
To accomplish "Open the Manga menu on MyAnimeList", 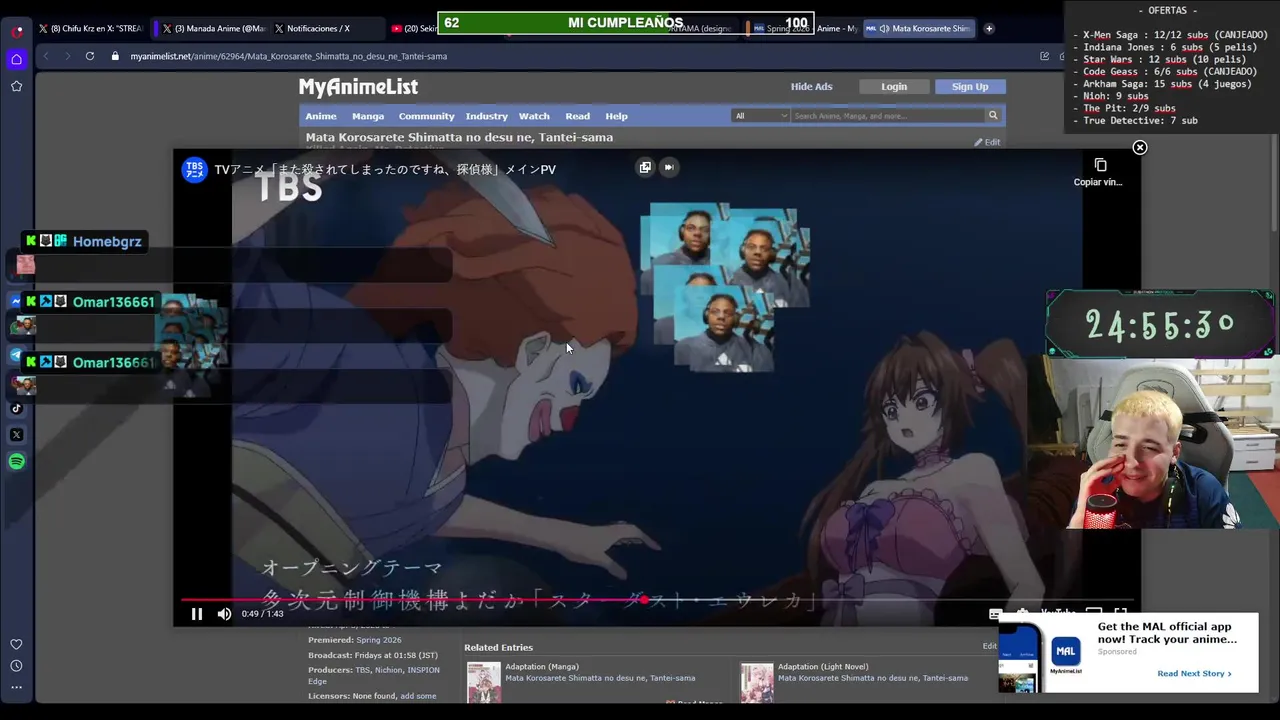I will (368, 116).
